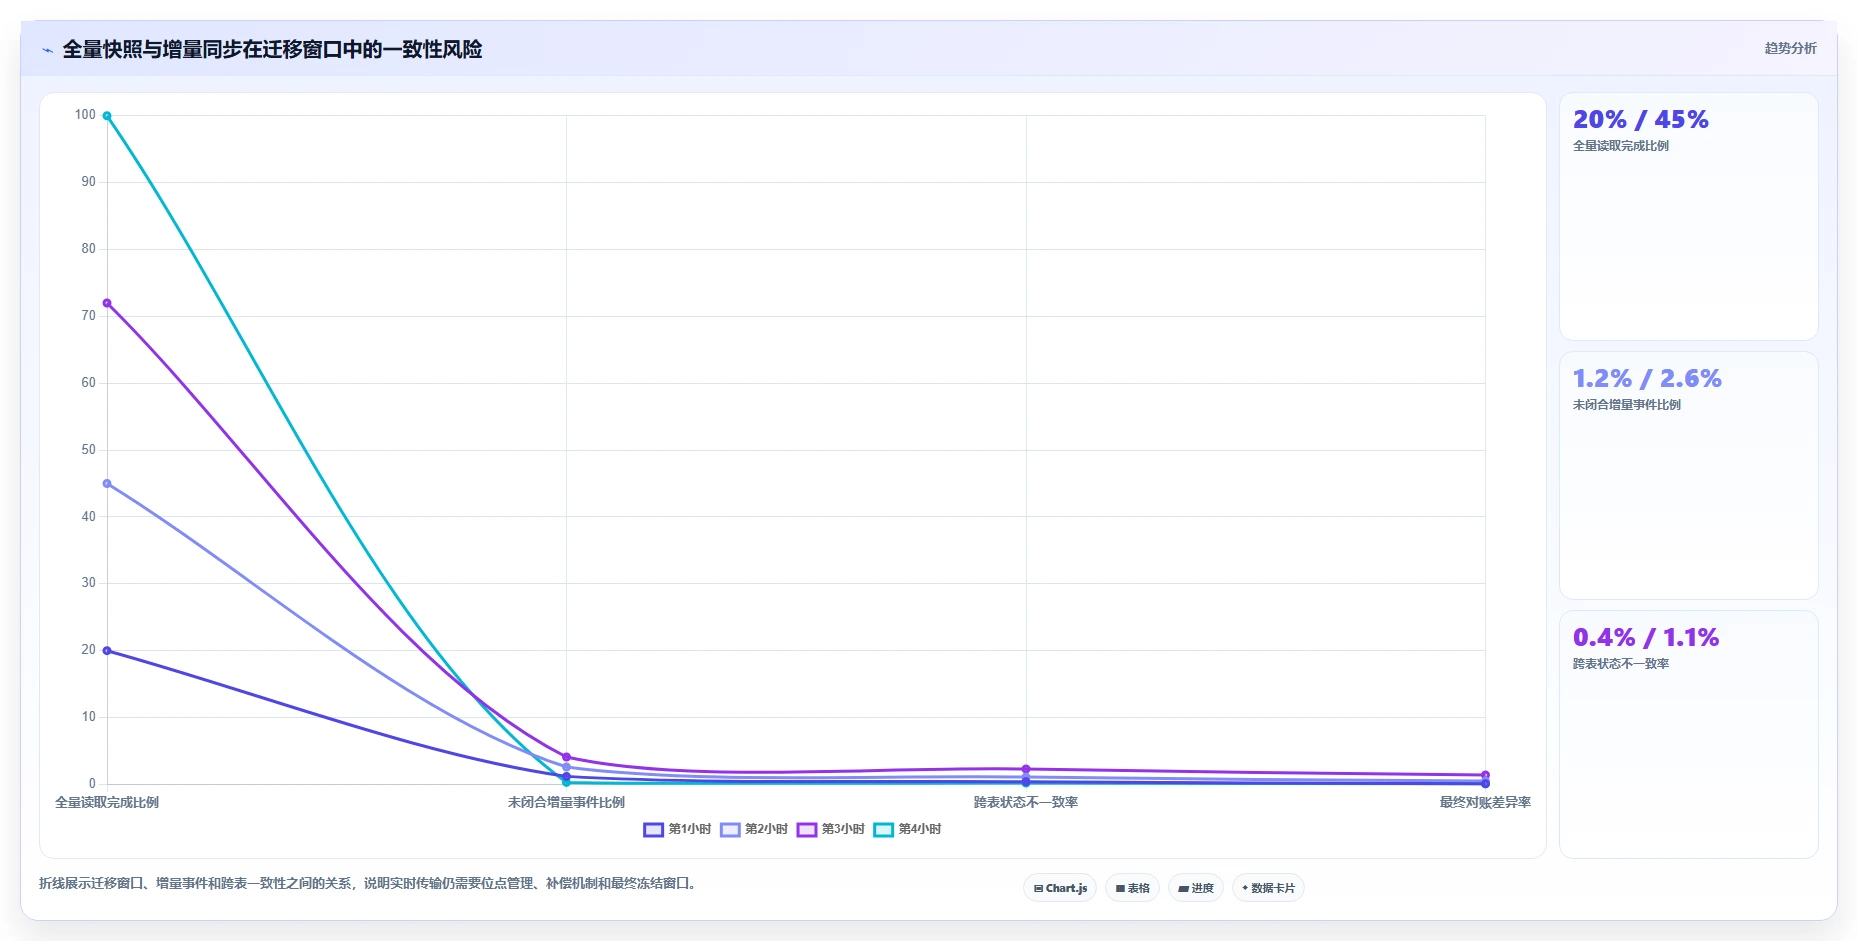The height and width of the screenshot is (941, 1858).
Task: Toggle the 第4小时 legend entry
Action: (x=907, y=829)
